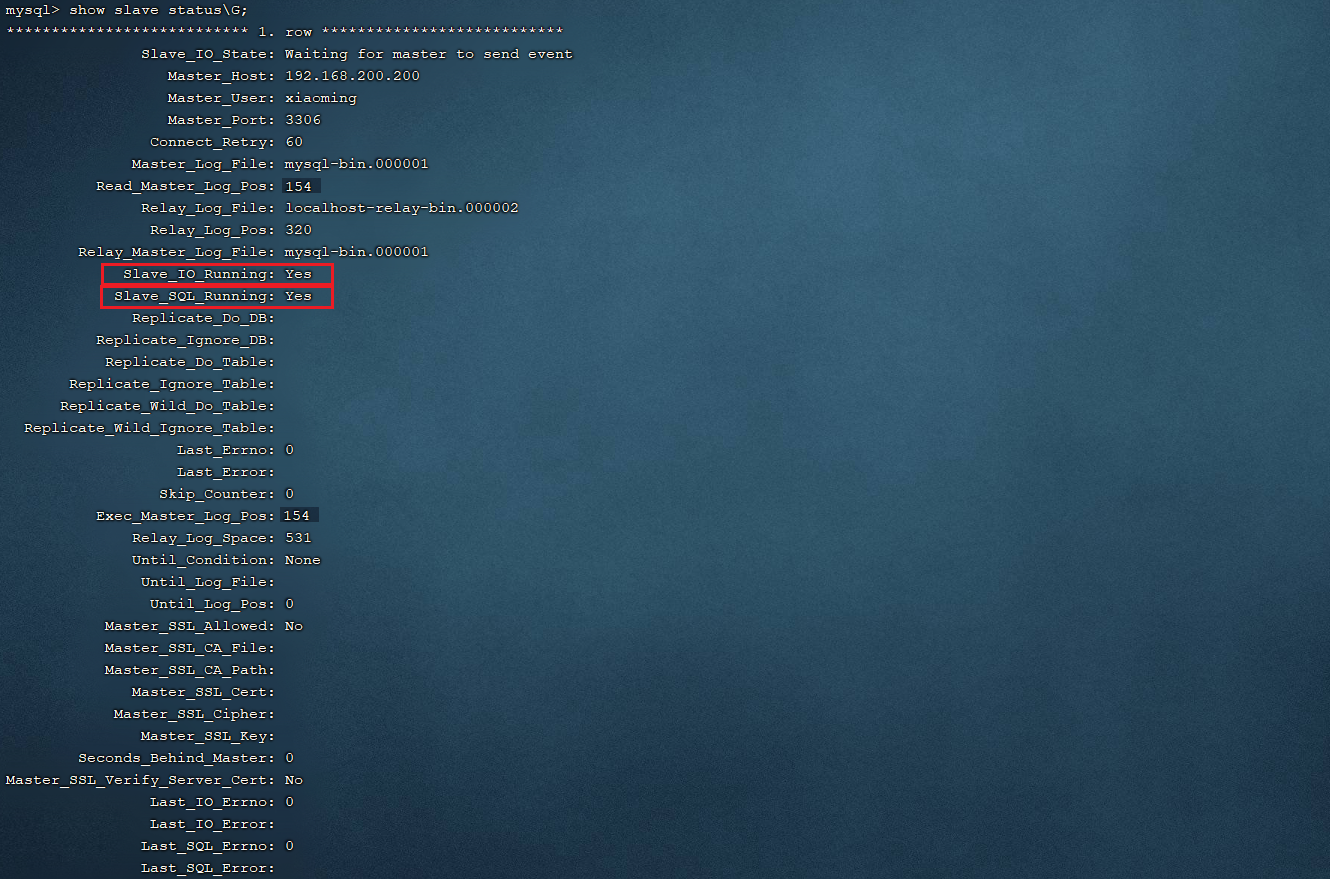Select the Connect_Retry value 60
1330x879 pixels.
293,142
